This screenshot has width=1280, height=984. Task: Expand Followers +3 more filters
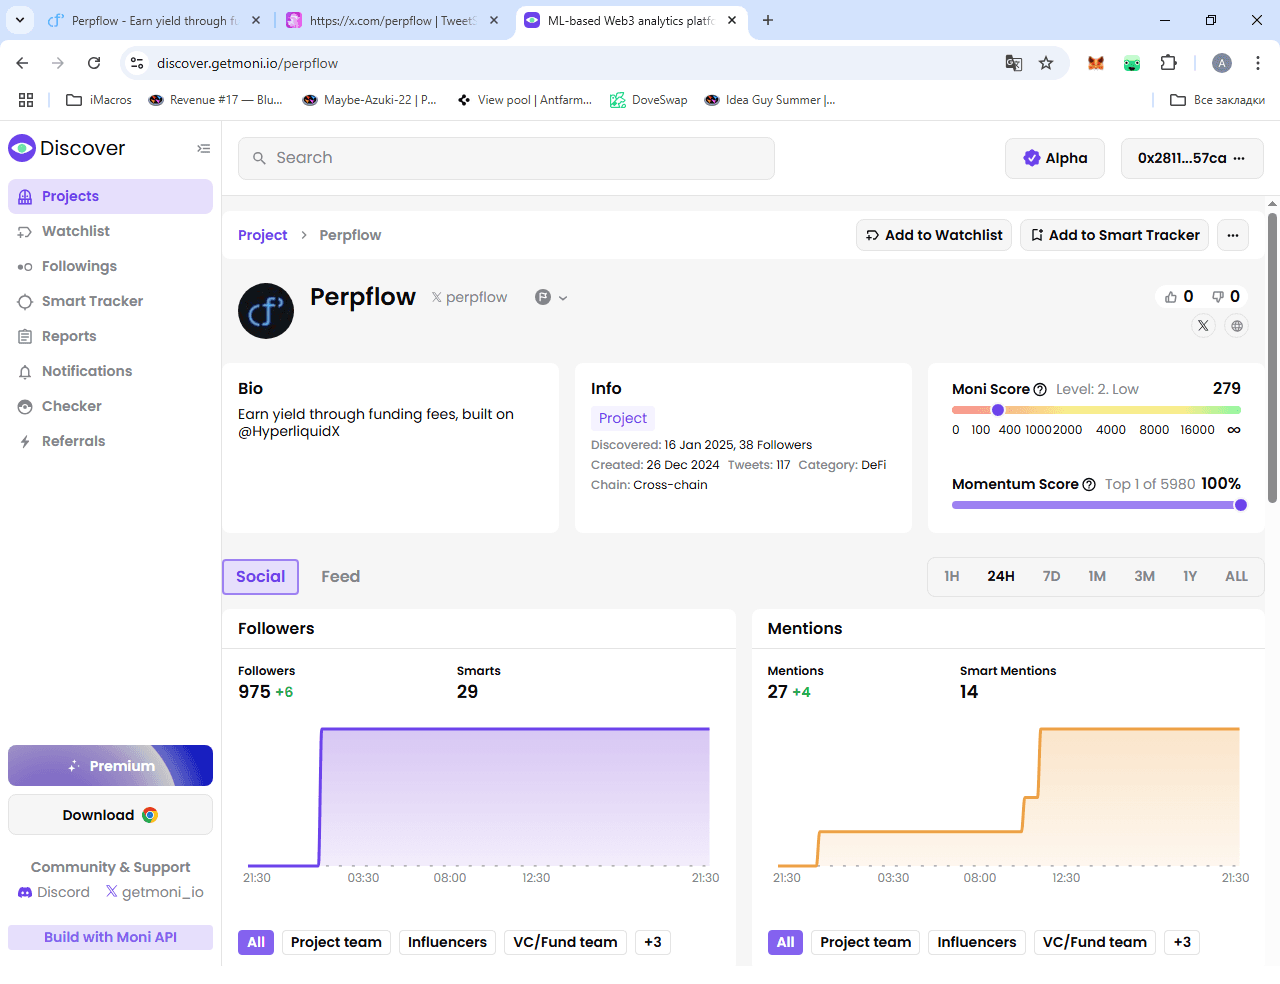coord(653,942)
